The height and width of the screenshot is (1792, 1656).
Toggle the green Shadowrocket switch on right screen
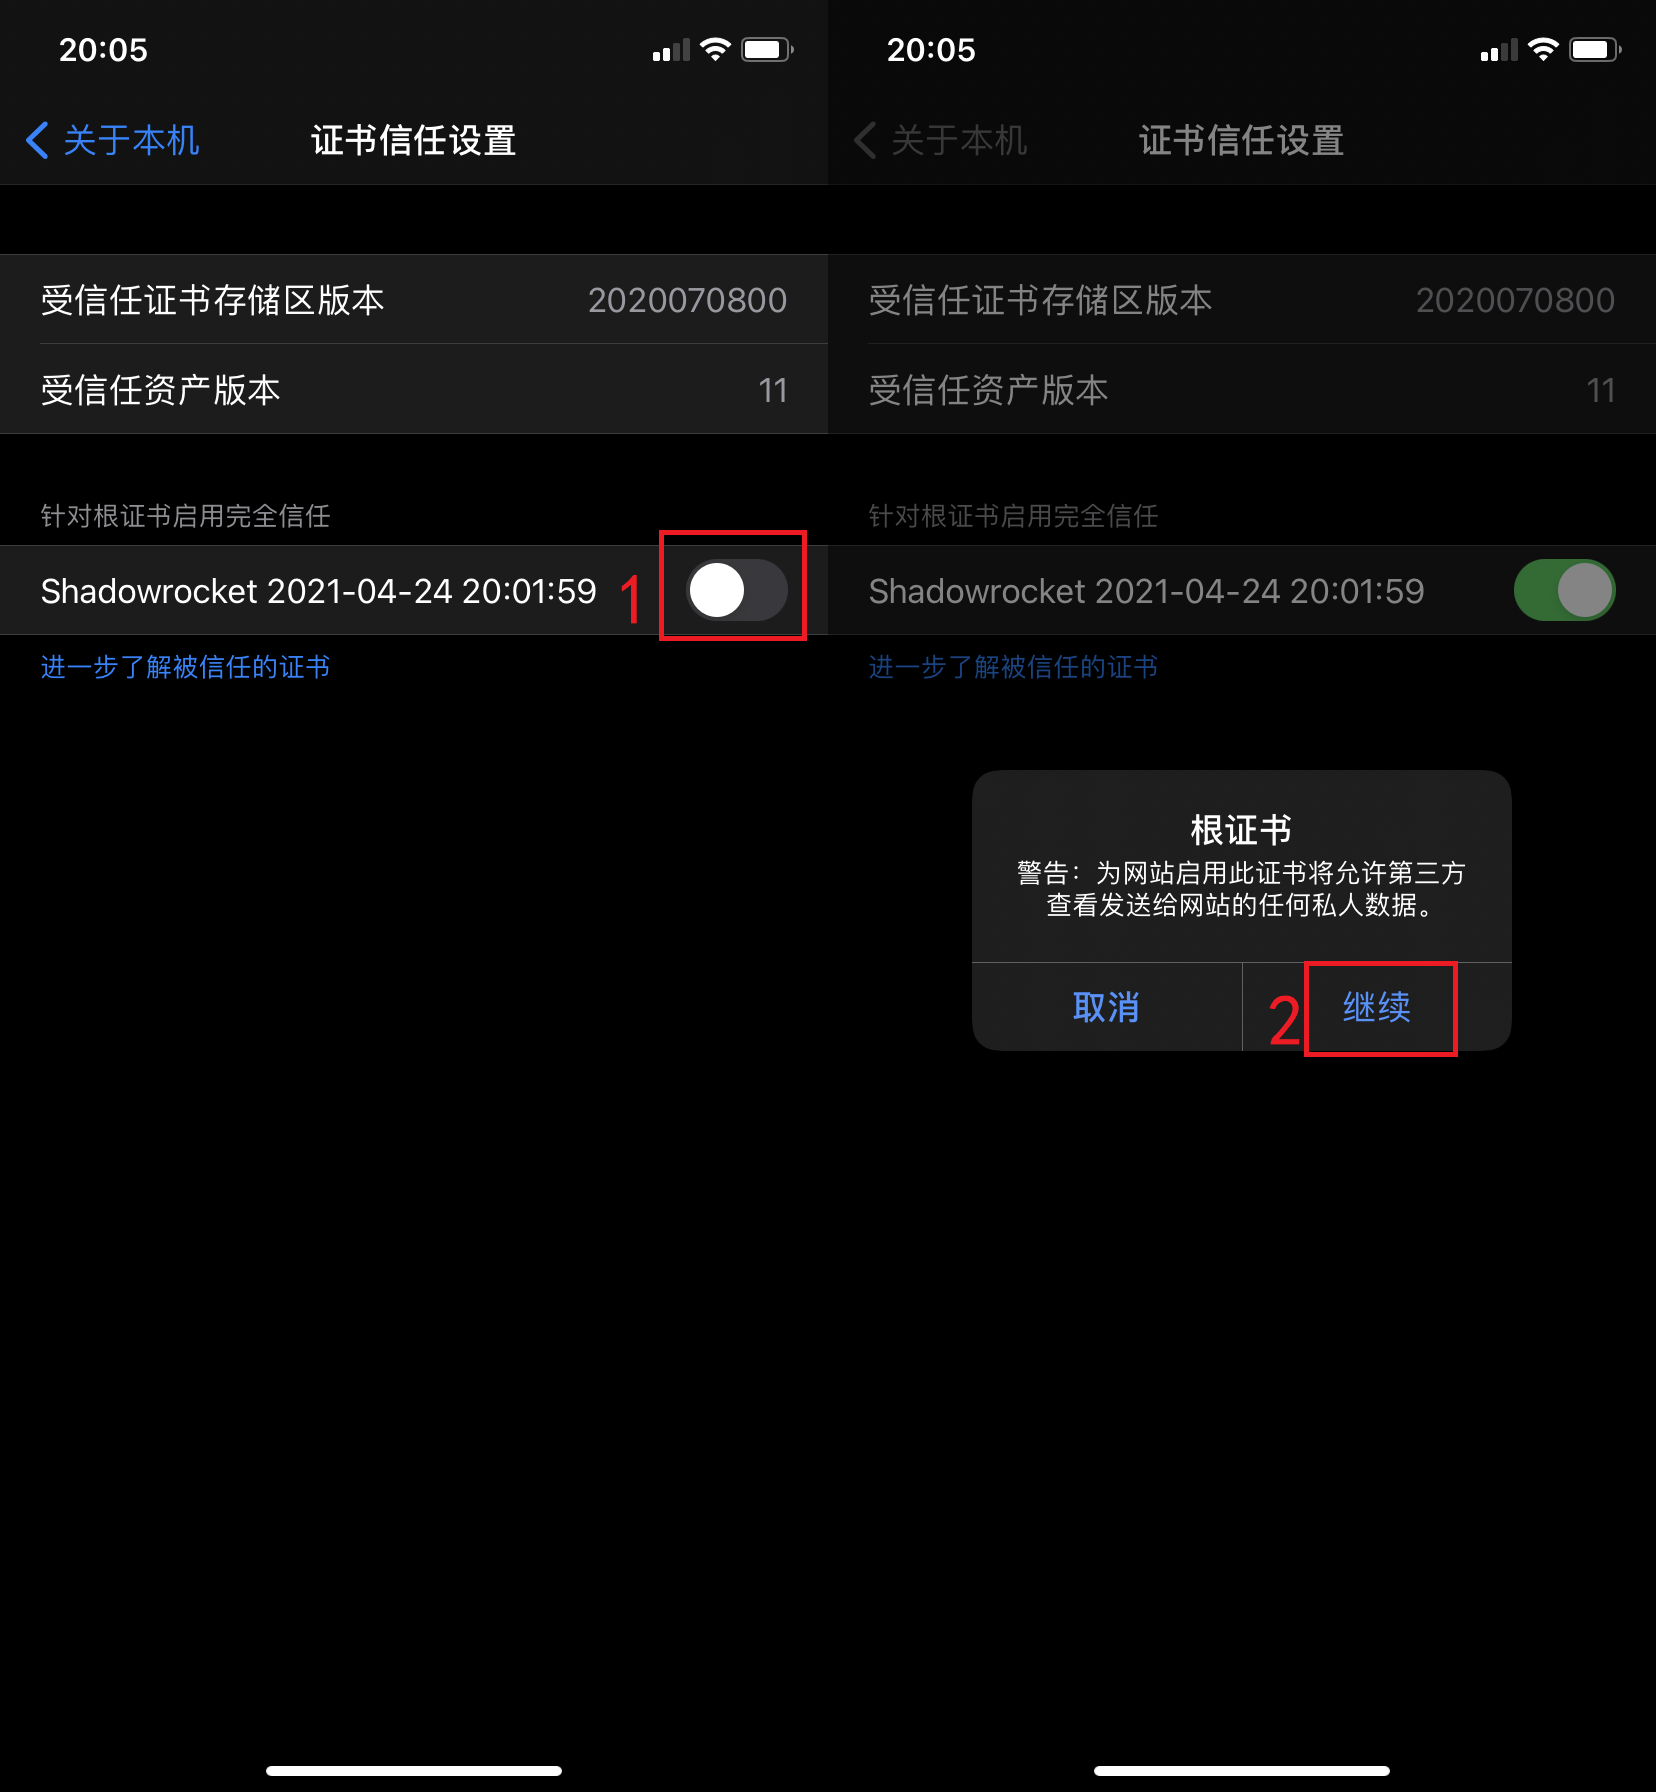coord(1564,590)
